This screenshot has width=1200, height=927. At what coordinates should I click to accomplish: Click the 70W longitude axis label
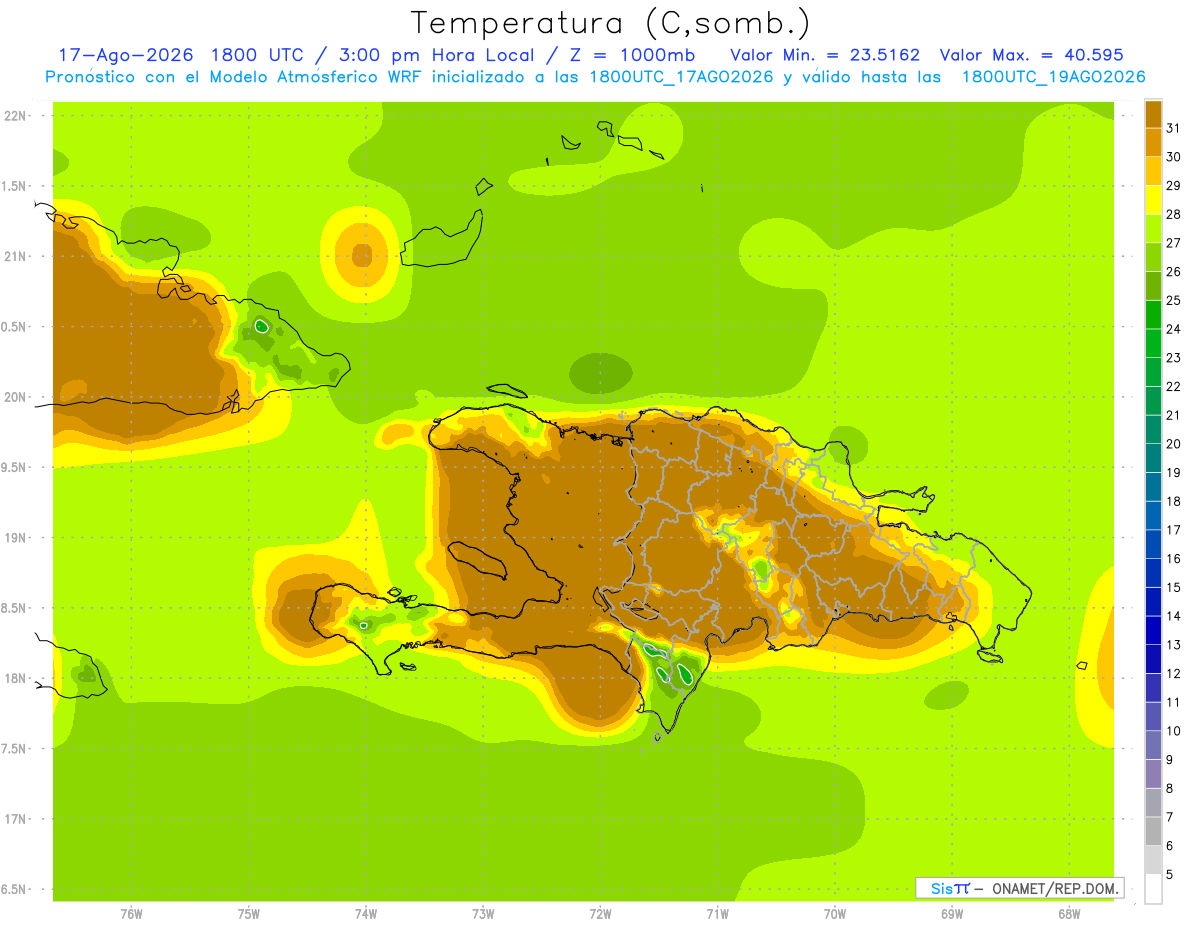click(x=835, y=913)
